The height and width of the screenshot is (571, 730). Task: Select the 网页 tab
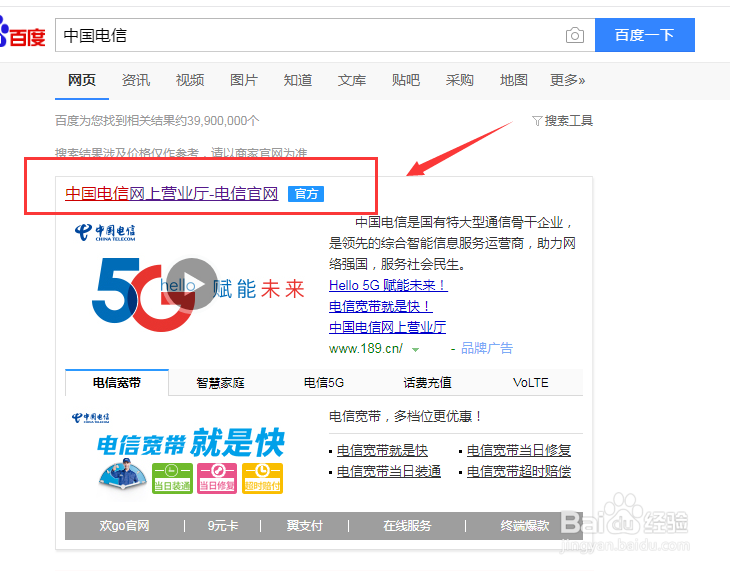[82, 80]
